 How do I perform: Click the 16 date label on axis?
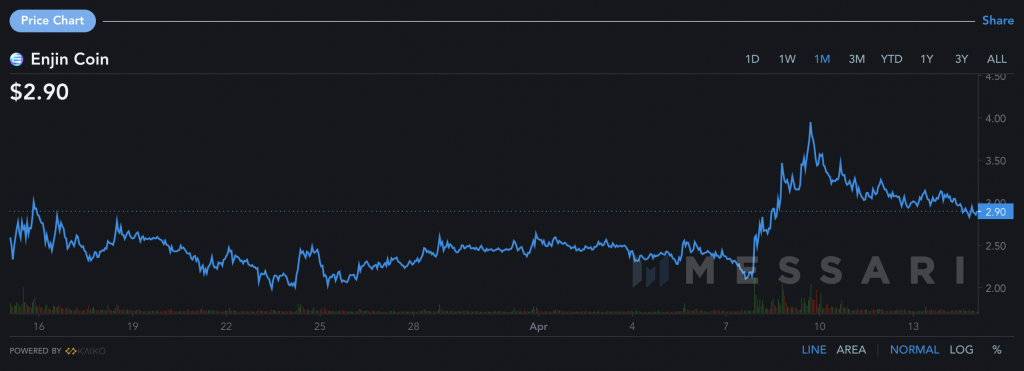tap(39, 326)
